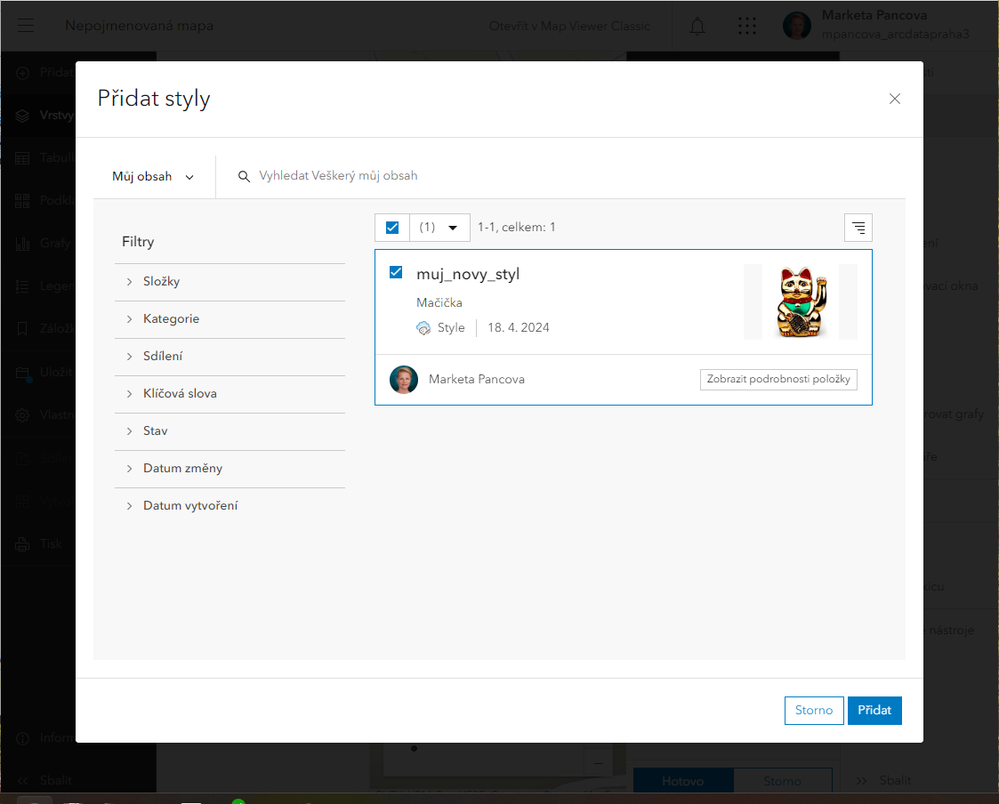The image size is (999, 804).
Task: Click the hamburger menu icon
Action: coord(26,26)
